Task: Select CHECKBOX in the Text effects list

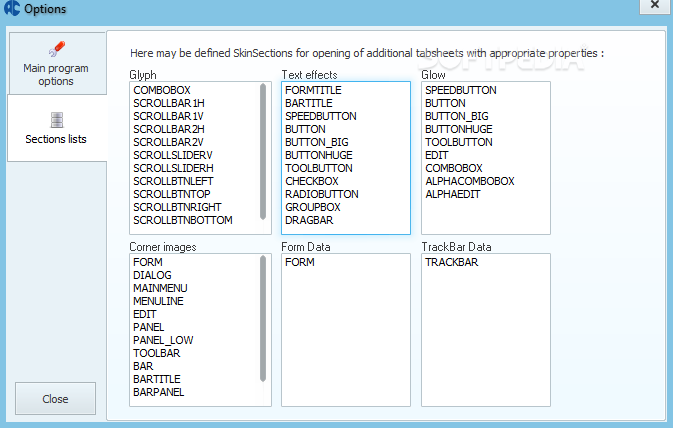Action: (x=312, y=181)
